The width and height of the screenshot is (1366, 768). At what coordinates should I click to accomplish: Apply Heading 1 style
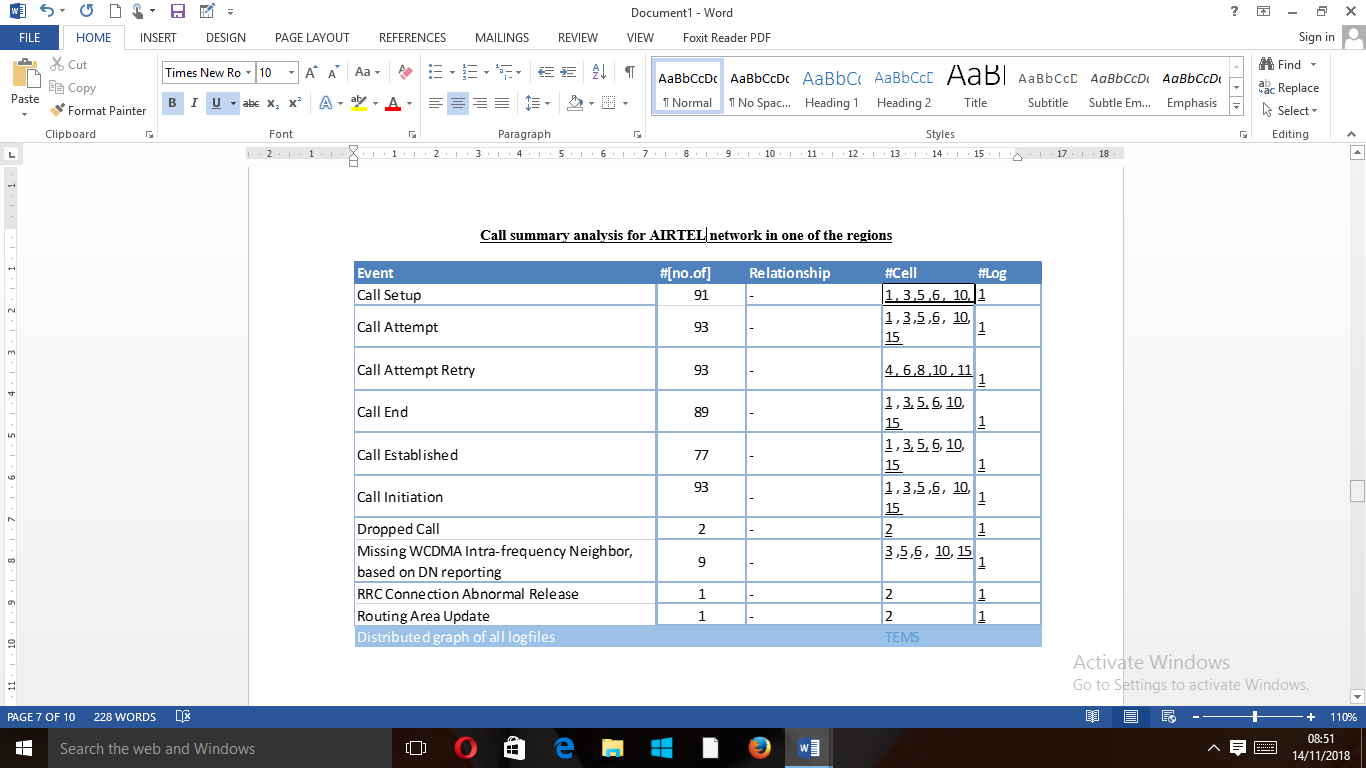pos(831,88)
